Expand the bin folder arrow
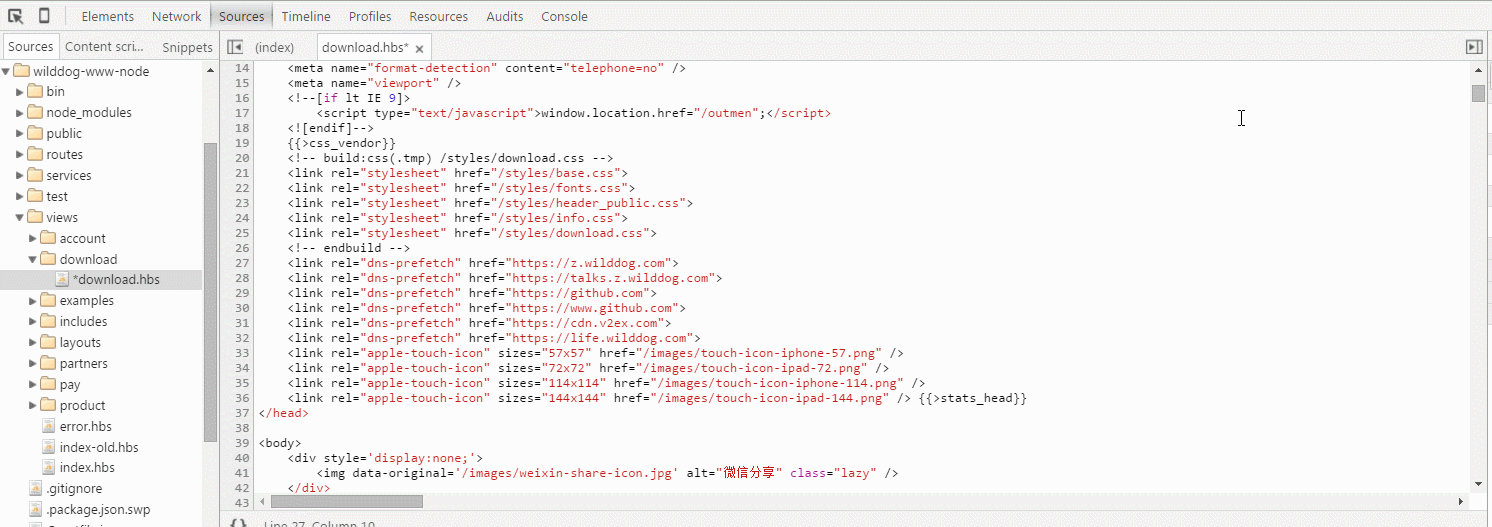Screen dimensions: 1492x527 click(x=20, y=92)
